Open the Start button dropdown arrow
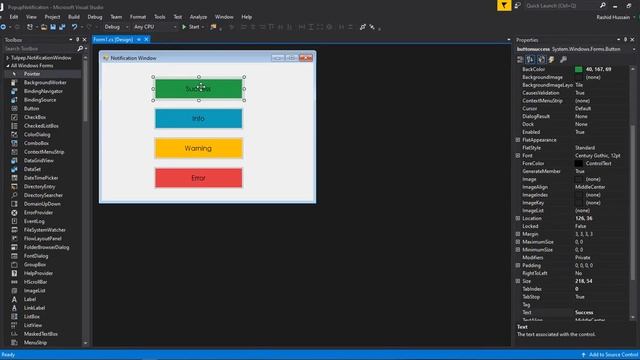Viewport: 640px width, 360px height. pyautogui.click(x=202, y=27)
